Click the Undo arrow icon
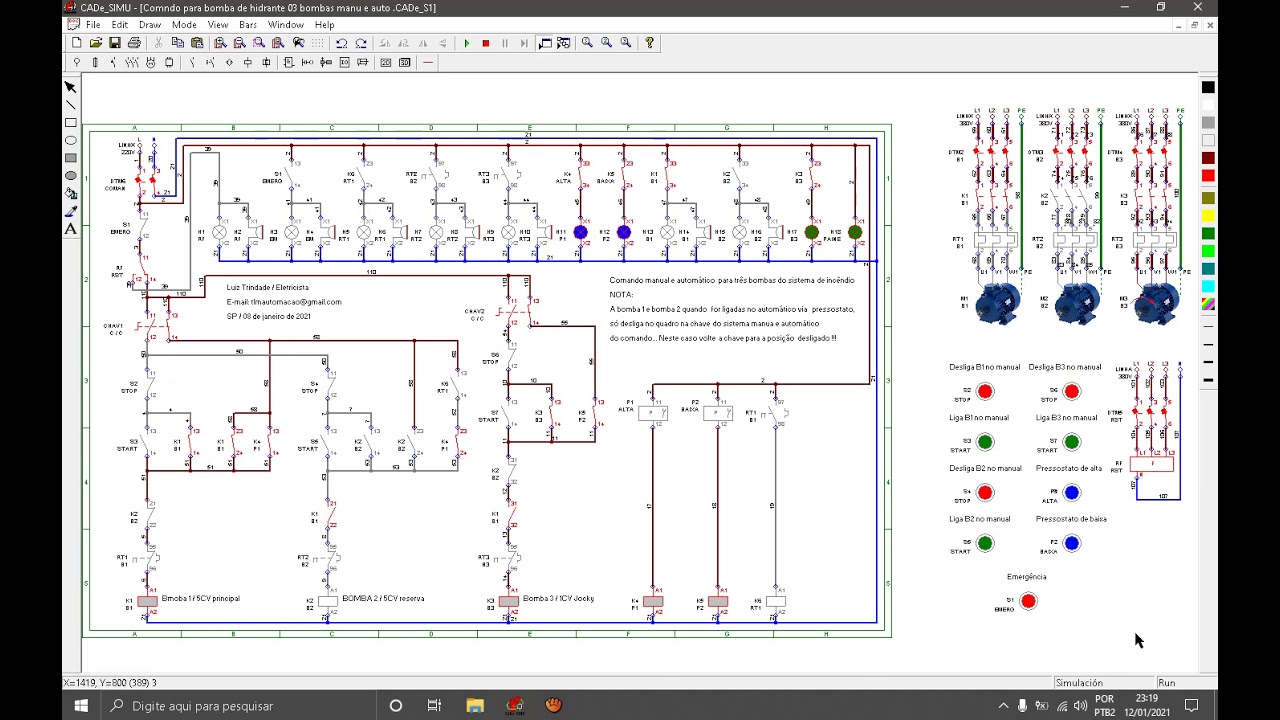The image size is (1280, 720). coord(341,43)
